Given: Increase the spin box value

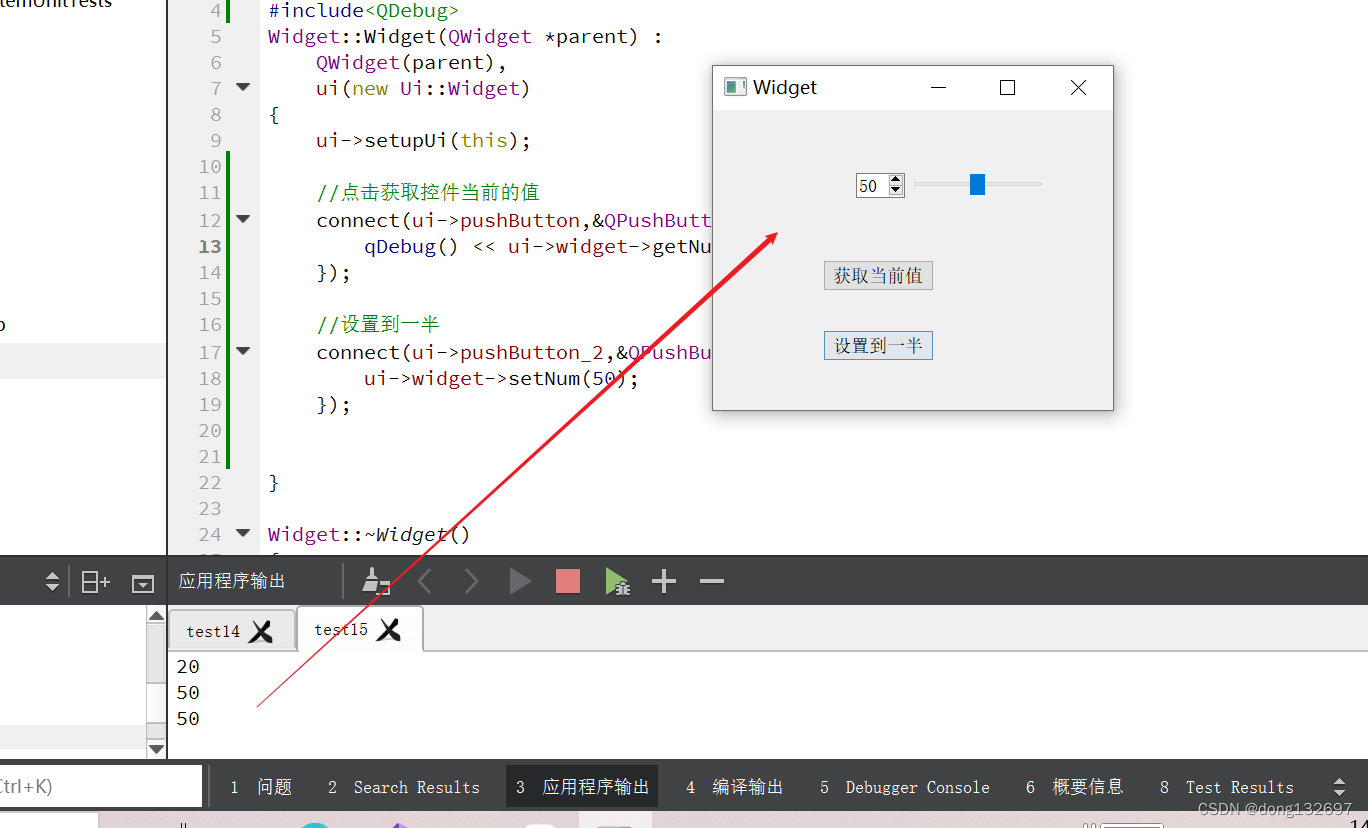Looking at the screenshot, I should (x=895, y=180).
